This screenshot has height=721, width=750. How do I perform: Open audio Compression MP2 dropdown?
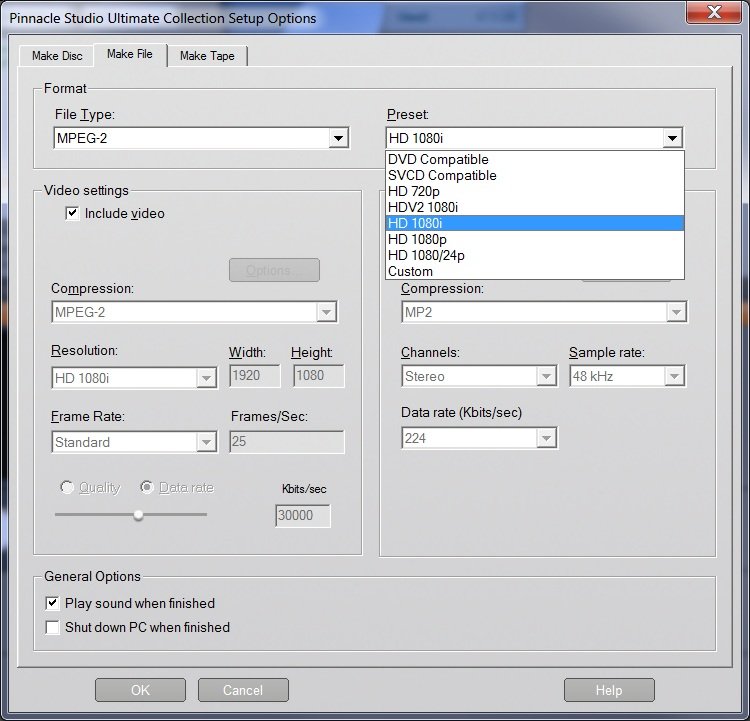(x=544, y=312)
